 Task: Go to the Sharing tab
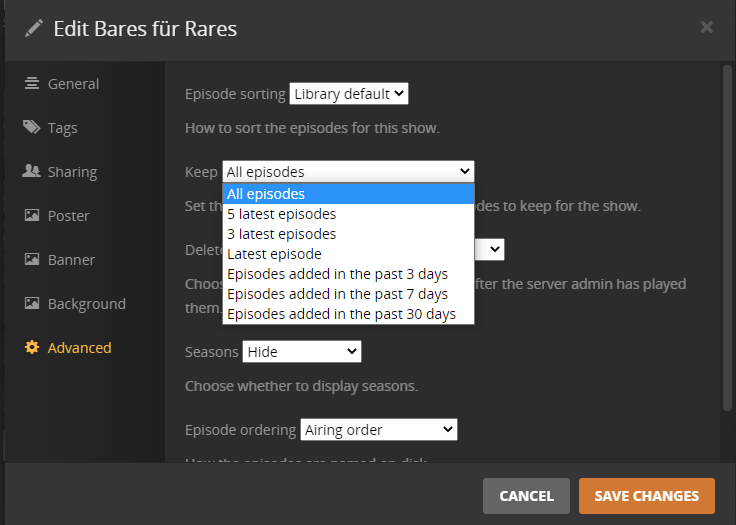tap(72, 172)
